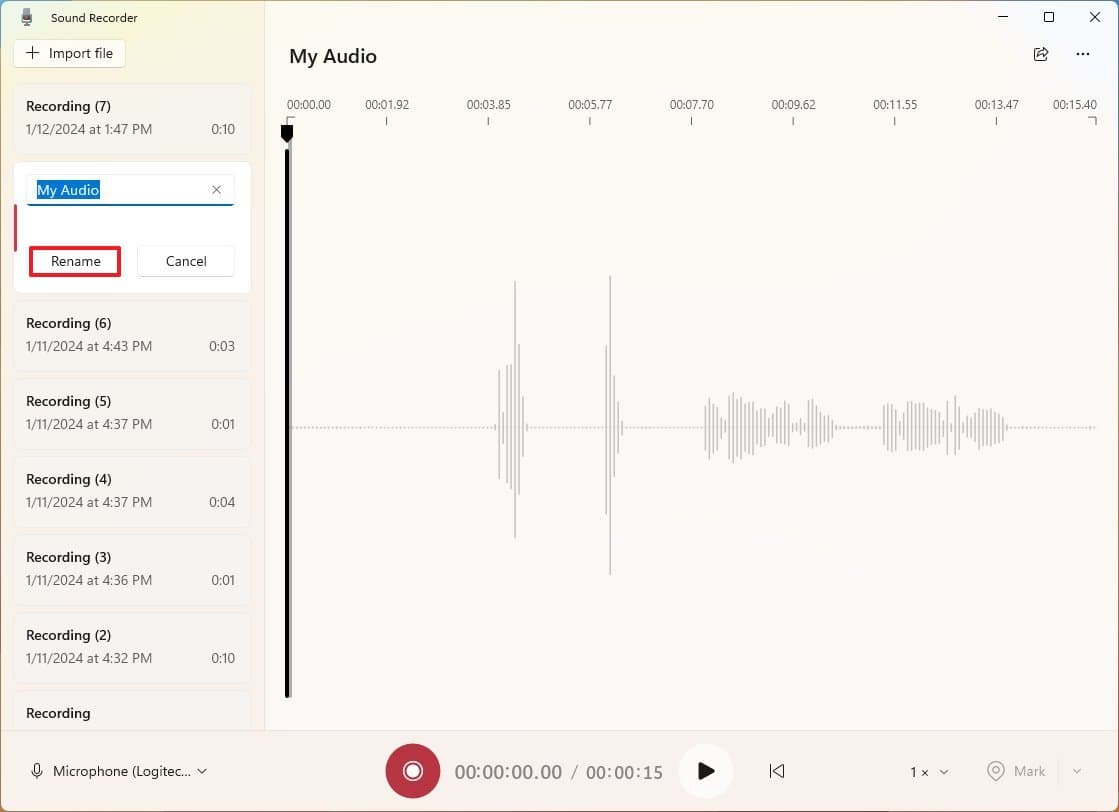Image resolution: width=1119 pixels, height=812 pixels.
Task: Click the Import file button
Action: tap(70, 53)
